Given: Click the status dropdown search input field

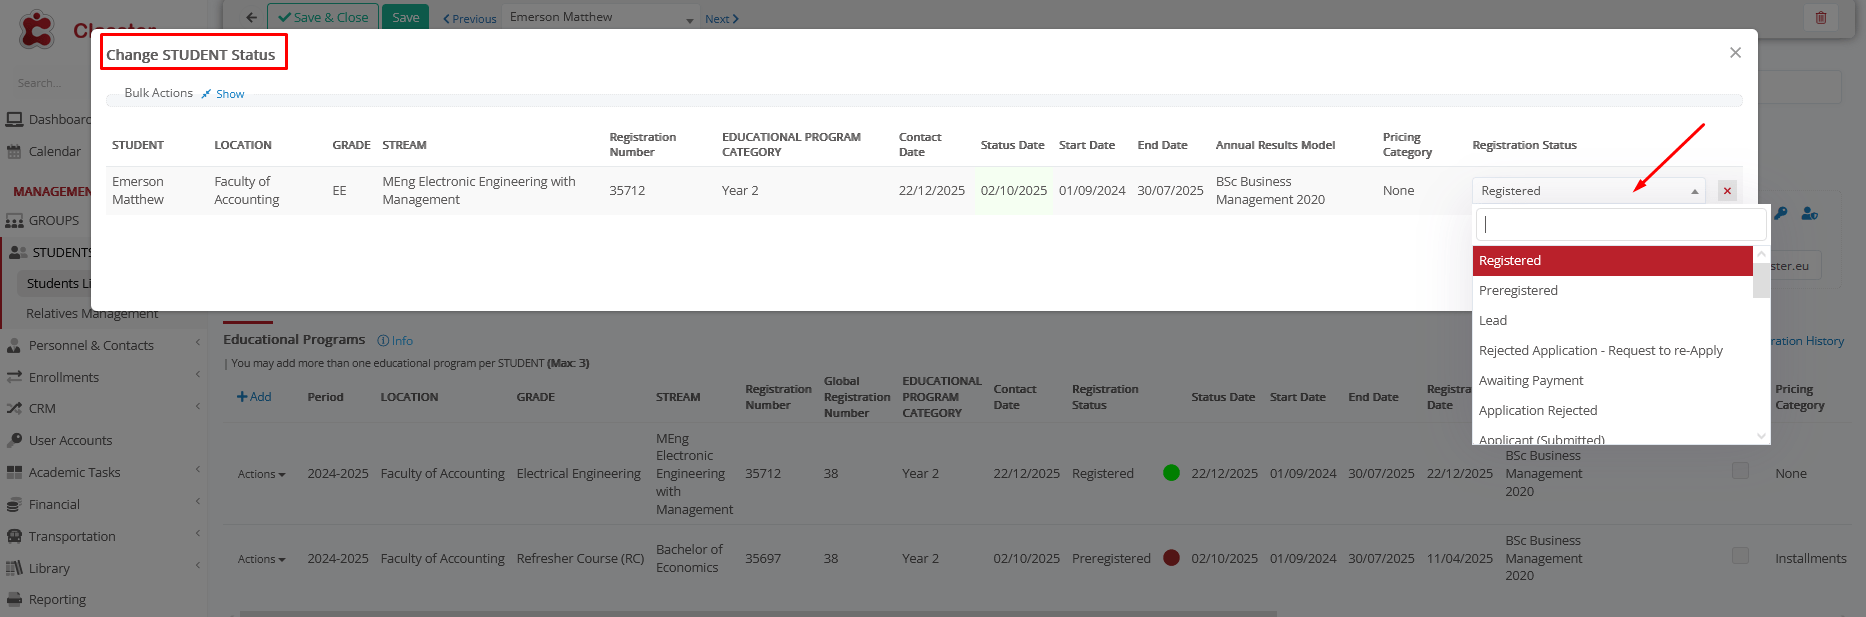Looking at the screenshot, I should (x=1620, y=225).
